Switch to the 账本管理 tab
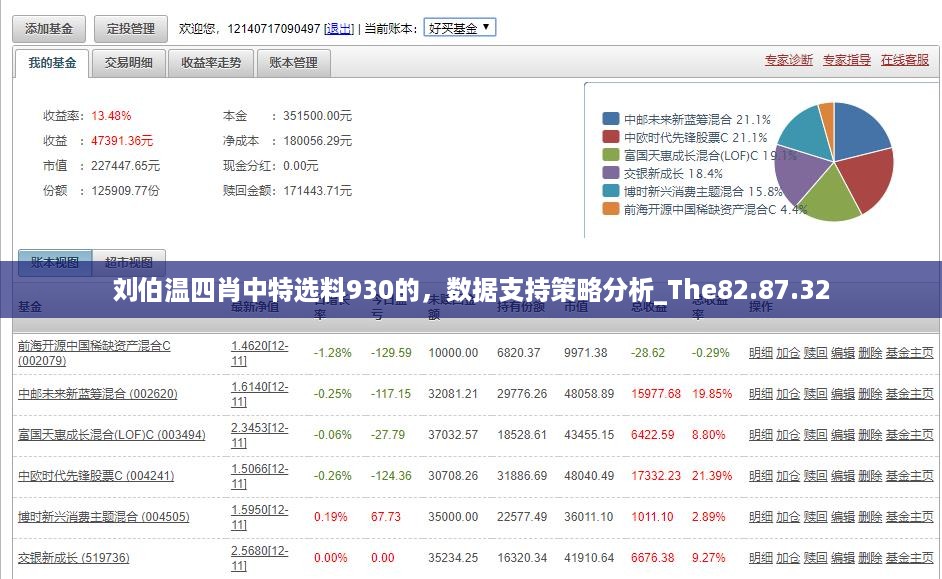 (293, 62)
